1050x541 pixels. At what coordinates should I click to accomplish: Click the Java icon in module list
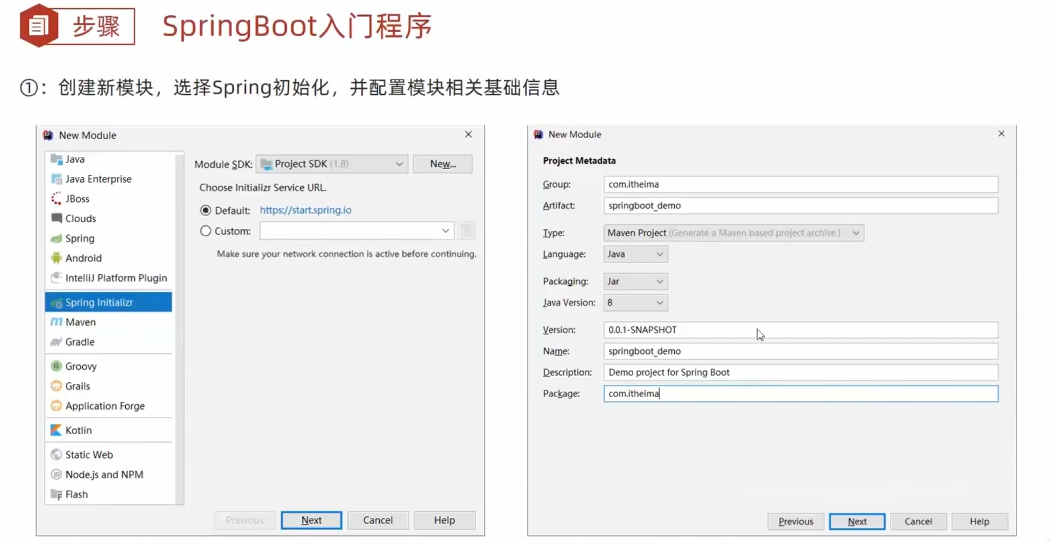pos(56,159)
